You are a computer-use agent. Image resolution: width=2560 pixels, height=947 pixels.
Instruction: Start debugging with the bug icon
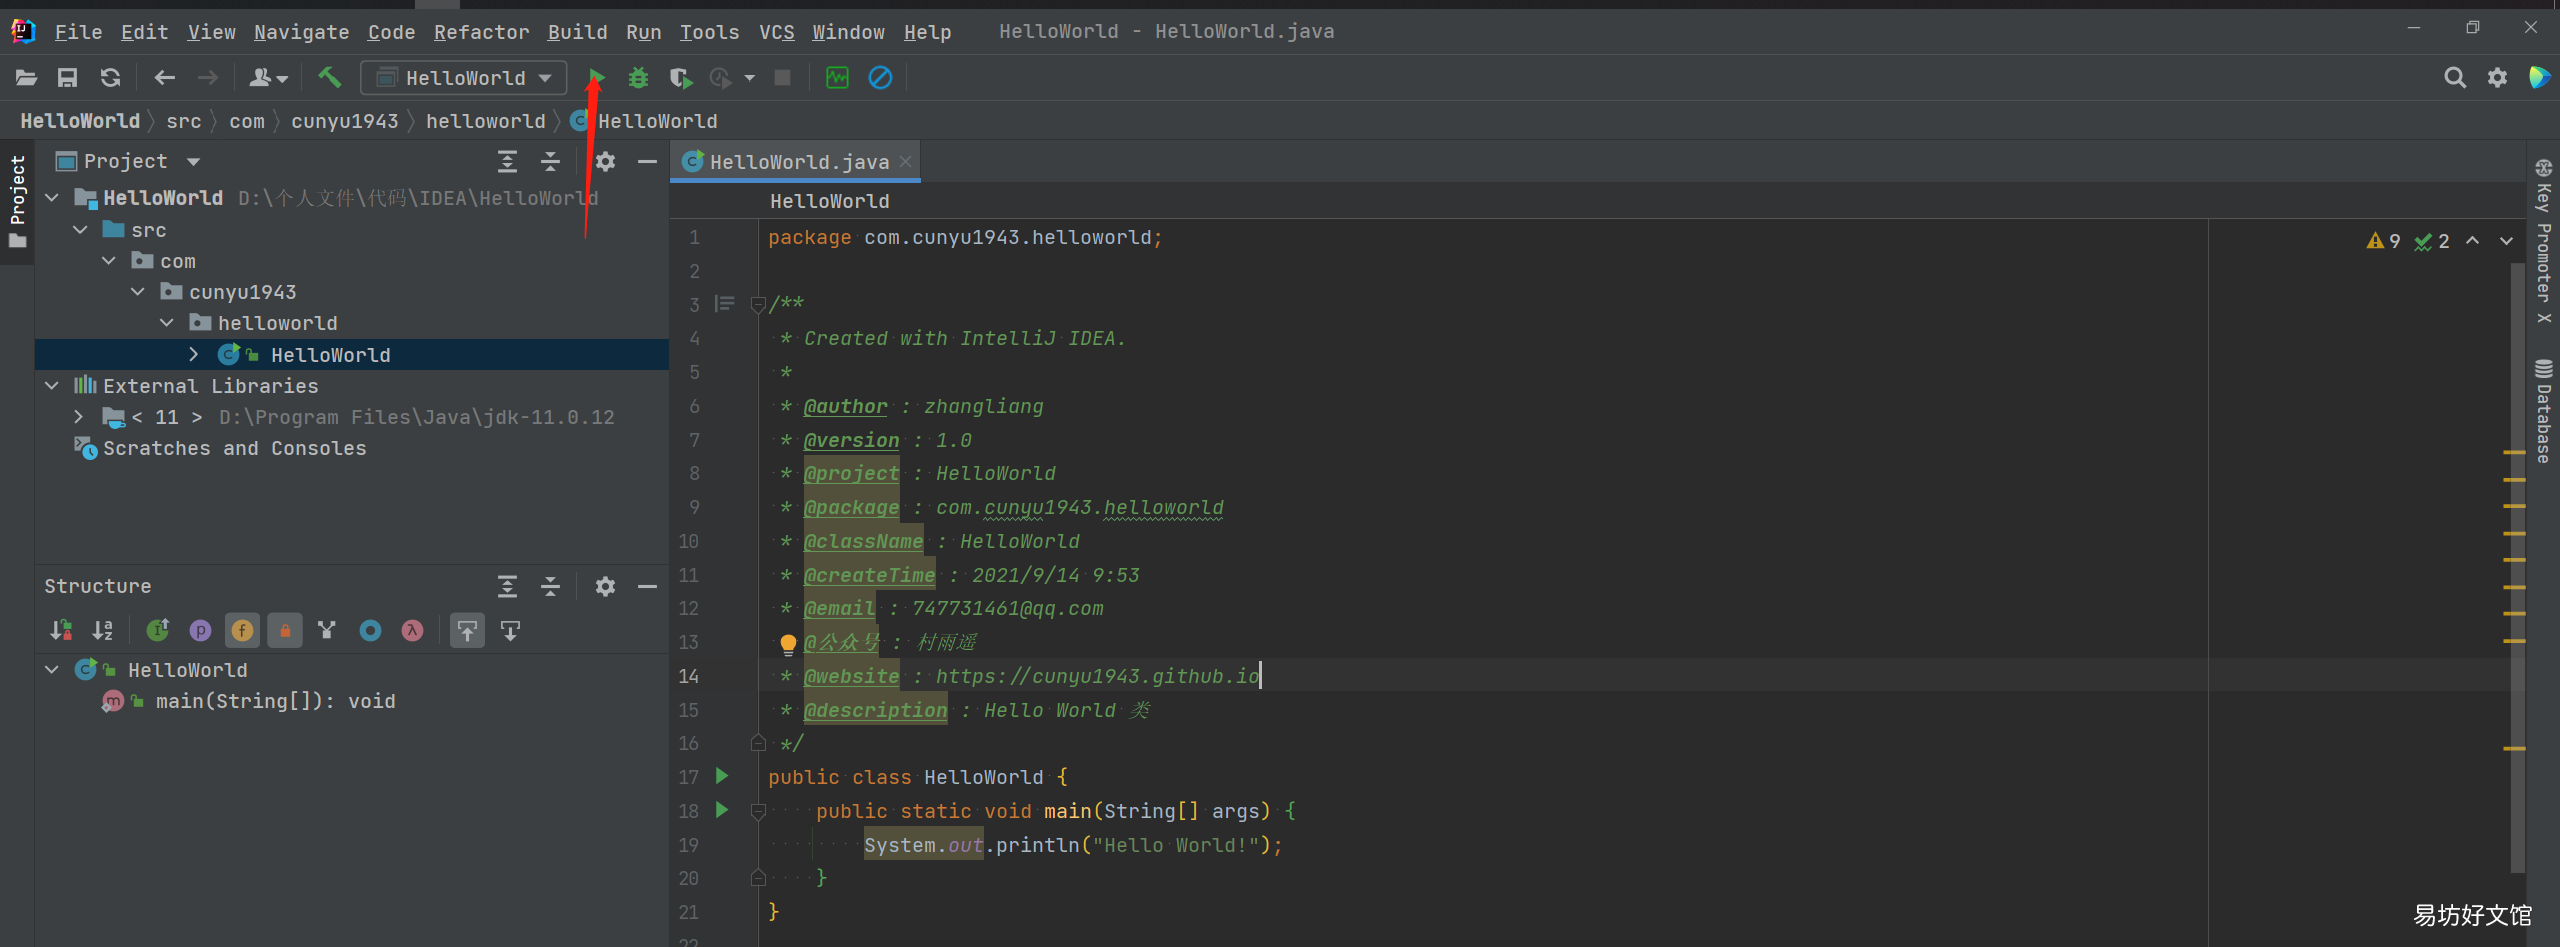(x=638, y=78)
